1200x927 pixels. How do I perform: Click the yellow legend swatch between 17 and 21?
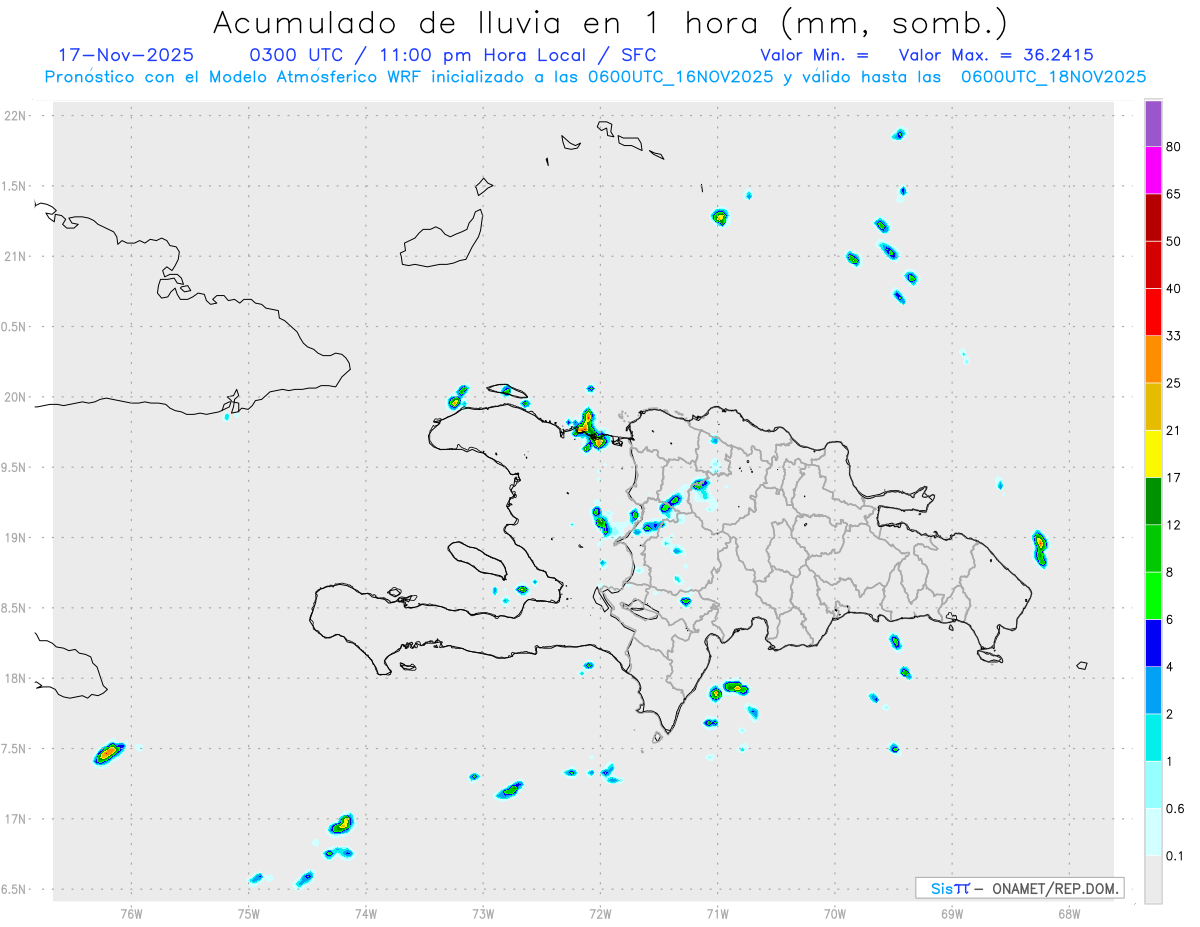point(1153,454)
